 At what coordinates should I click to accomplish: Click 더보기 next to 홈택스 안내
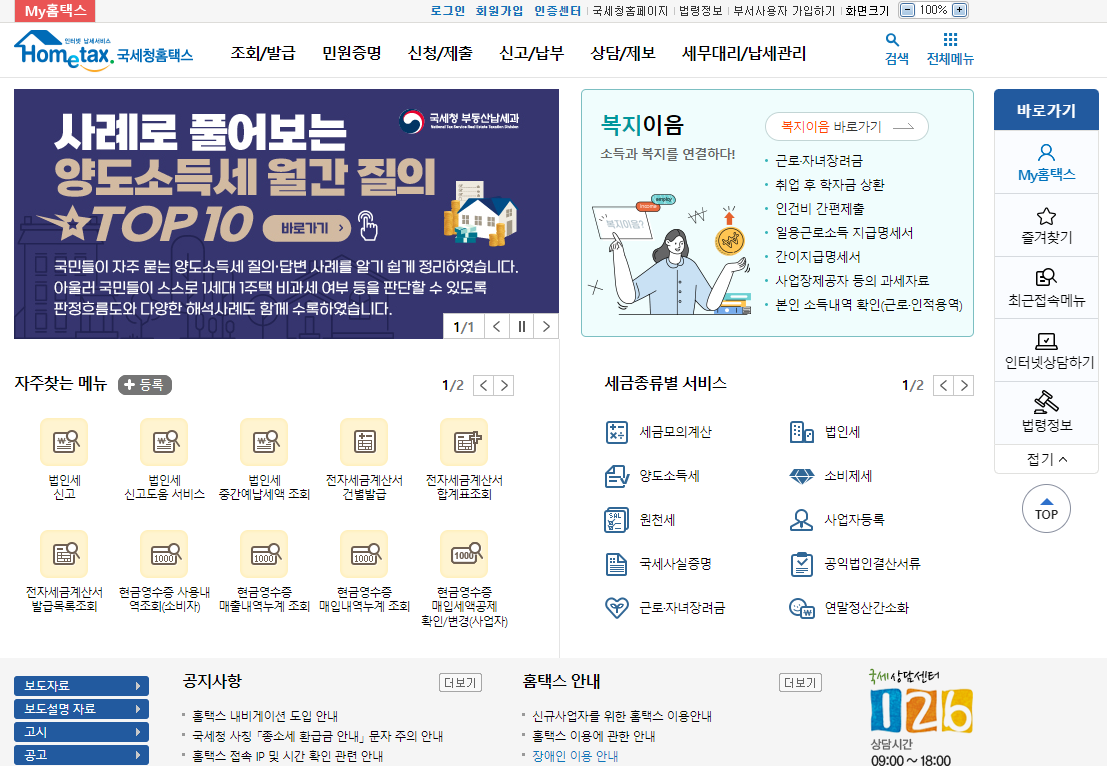pos(801,683)
